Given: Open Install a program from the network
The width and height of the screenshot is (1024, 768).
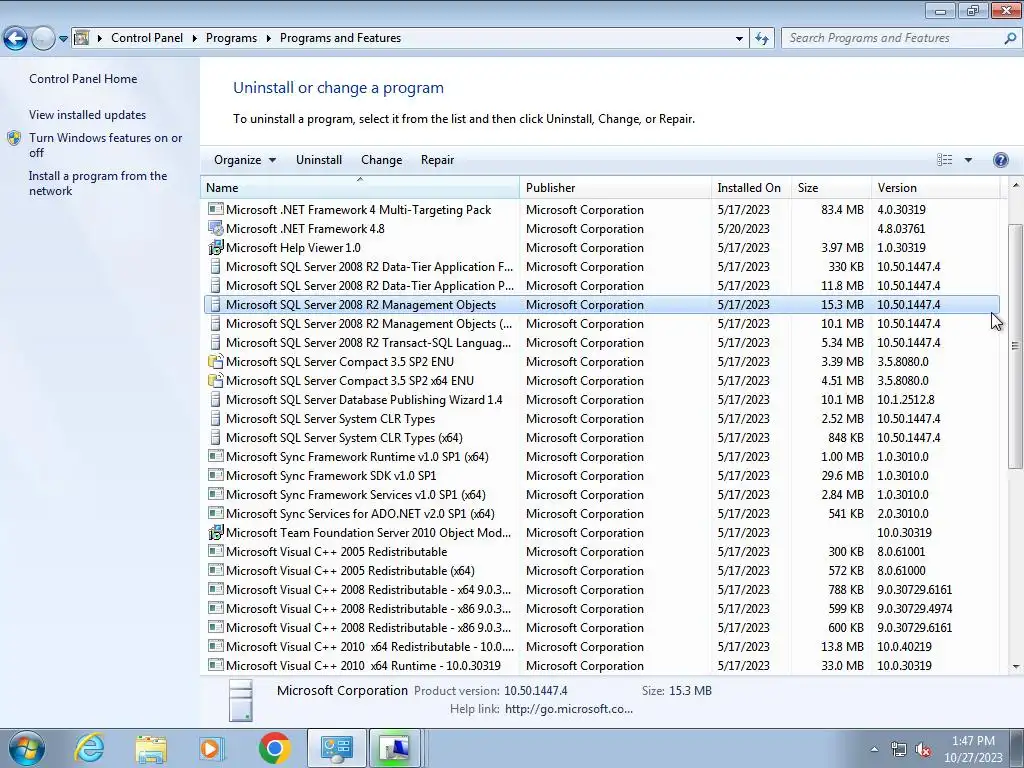Looking at the screenshot, I should pos(98,184).
